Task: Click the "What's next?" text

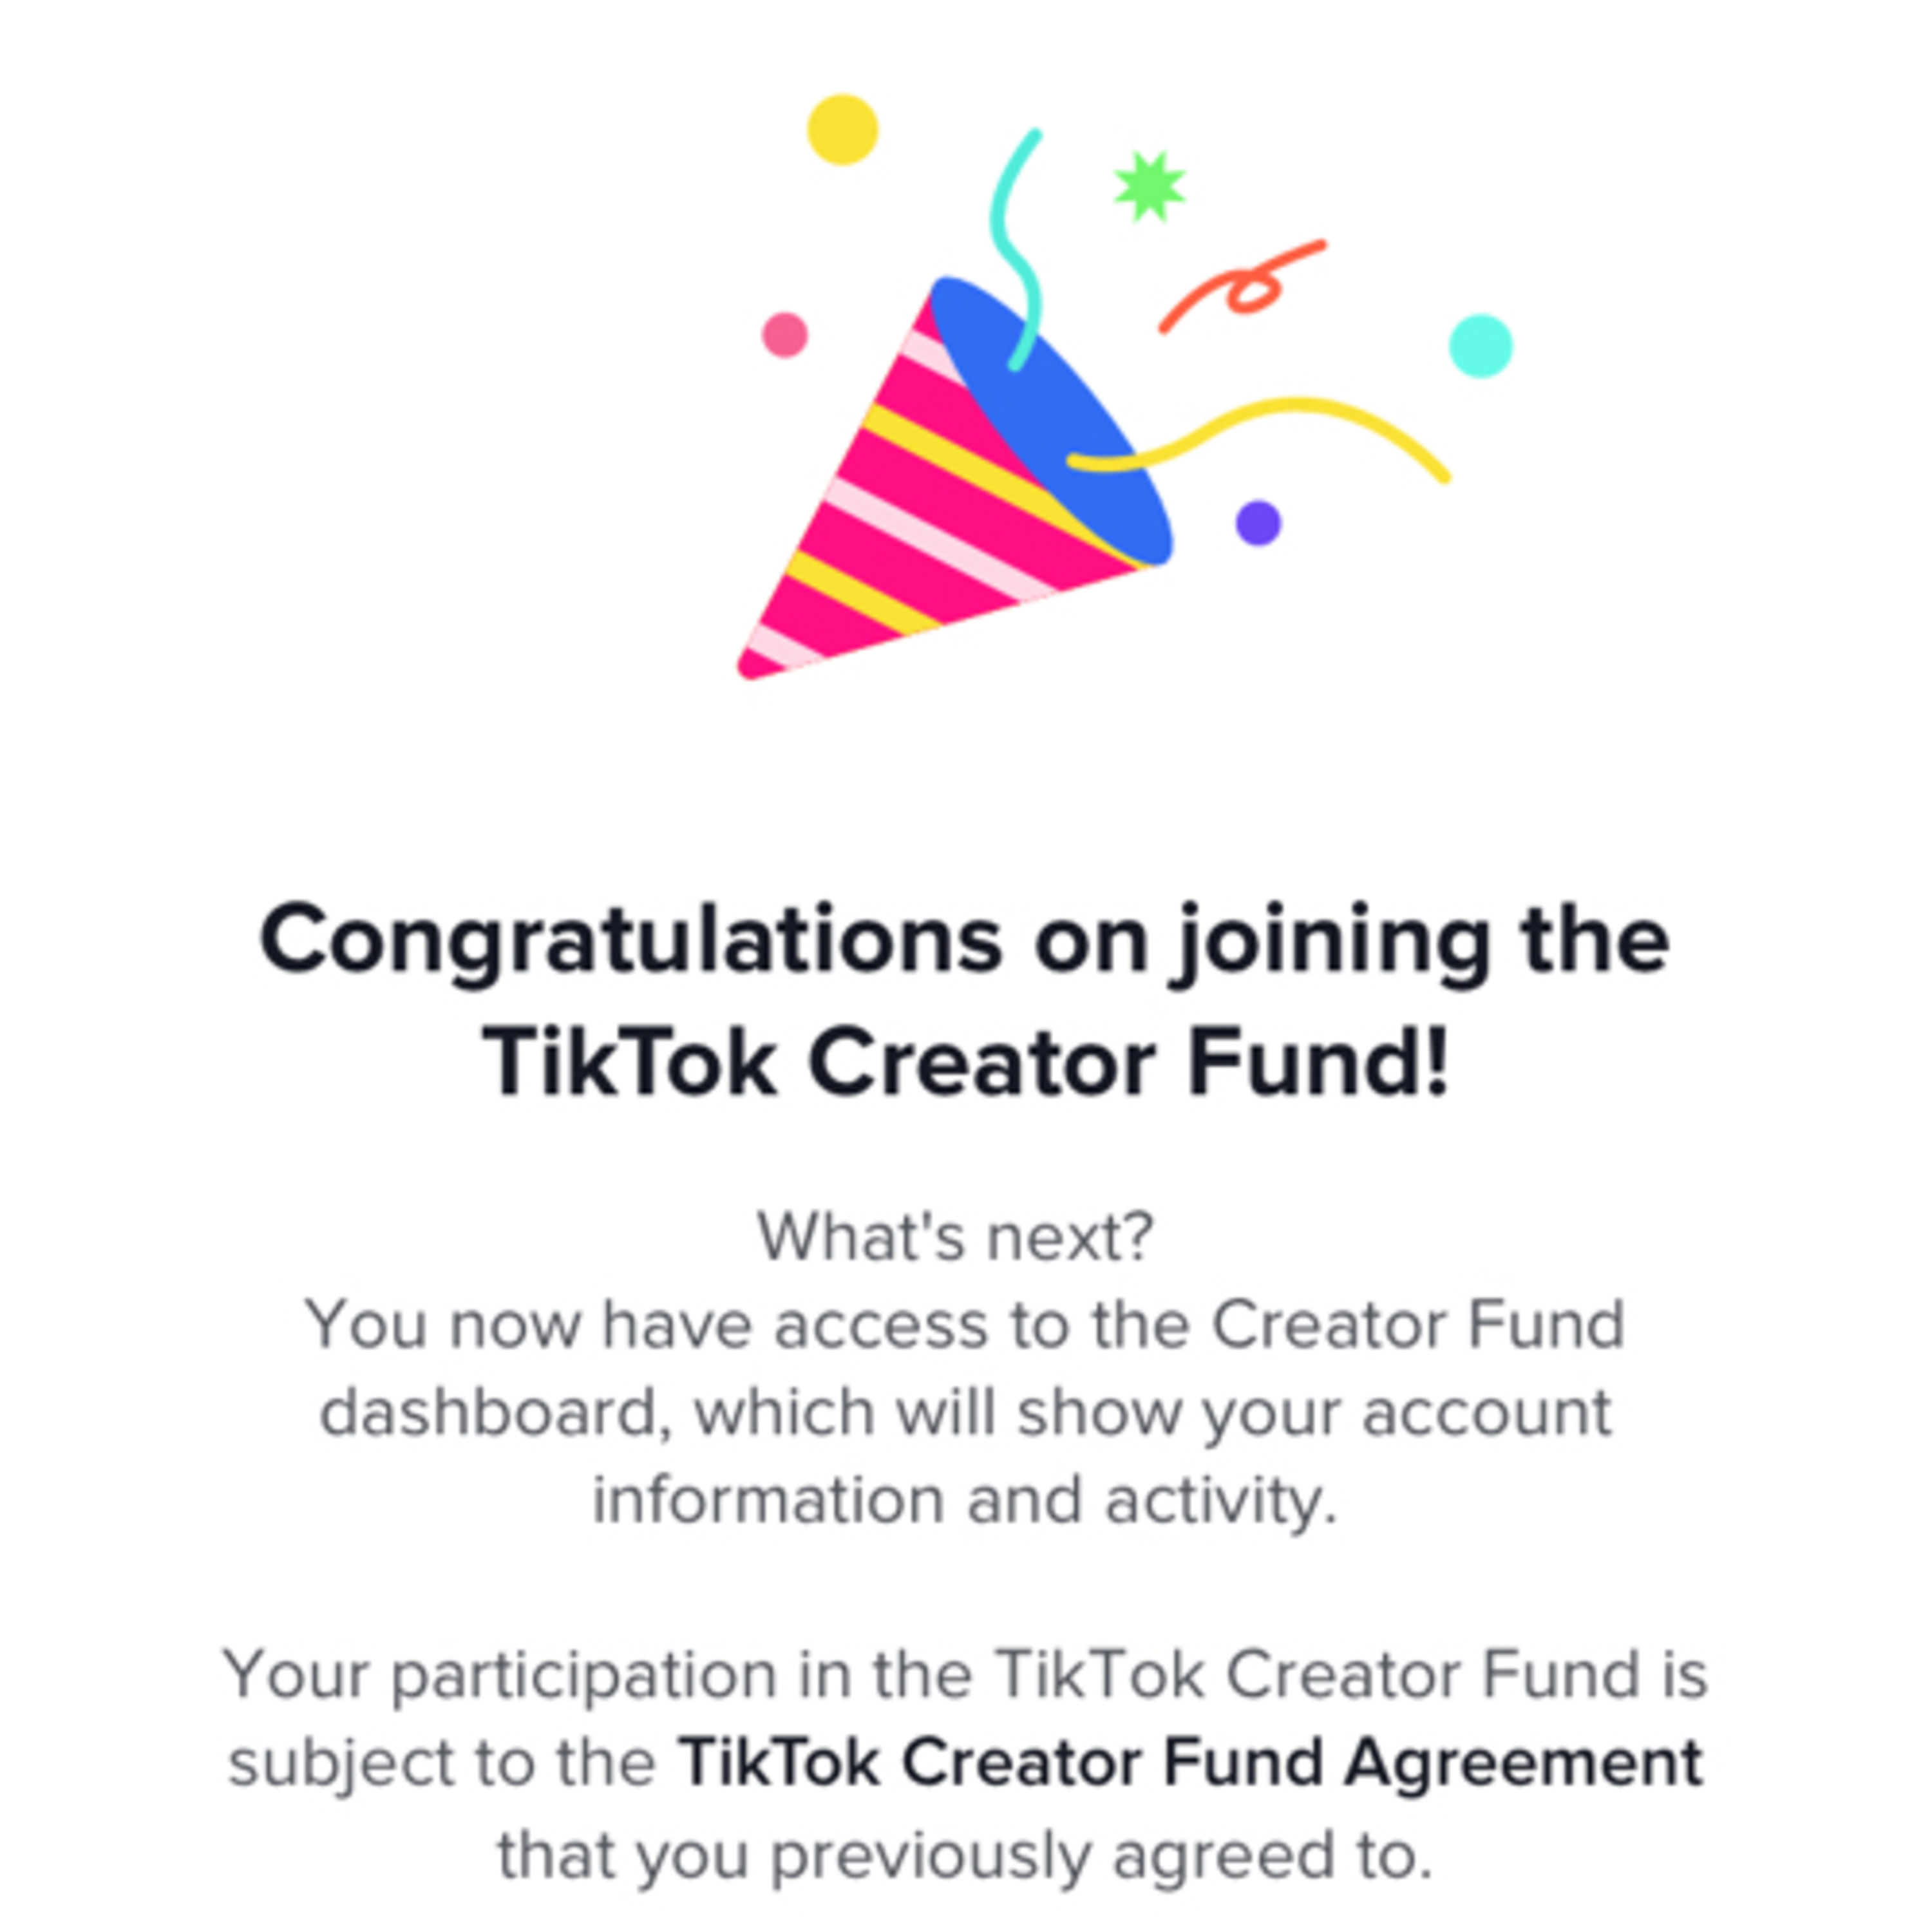Action: tap(955, 1237)
